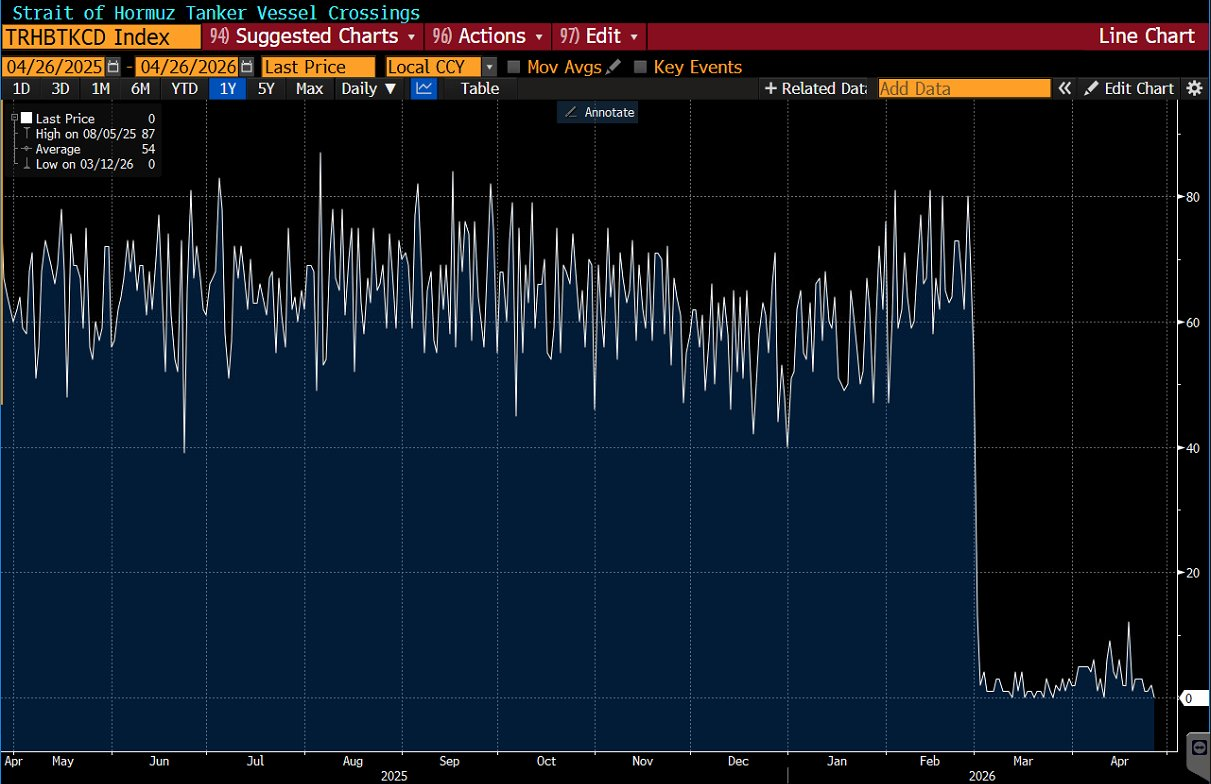Click the Last Price field box
Viewport: 1211px width, 784px height.
[318, 67]
